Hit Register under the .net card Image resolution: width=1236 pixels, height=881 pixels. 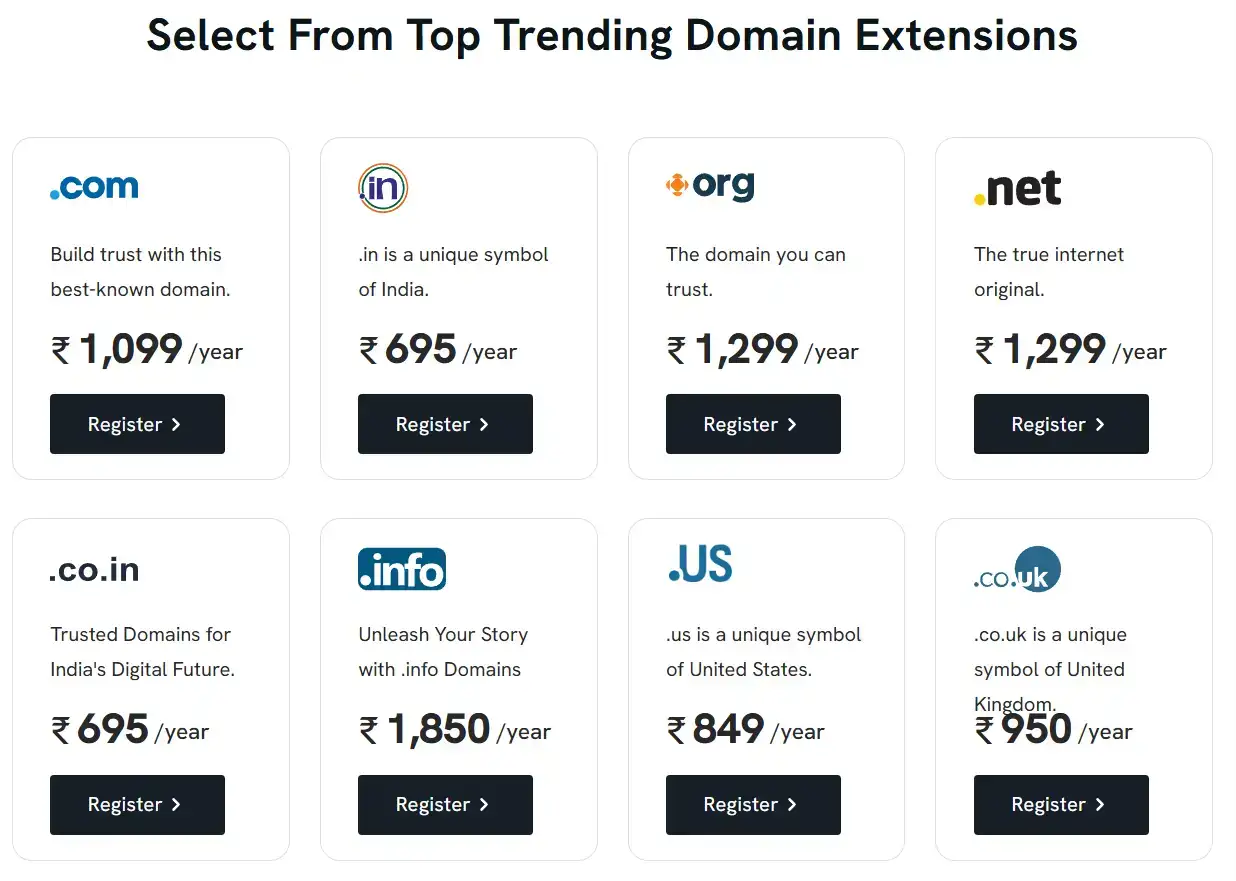(x=1061, y=424)
